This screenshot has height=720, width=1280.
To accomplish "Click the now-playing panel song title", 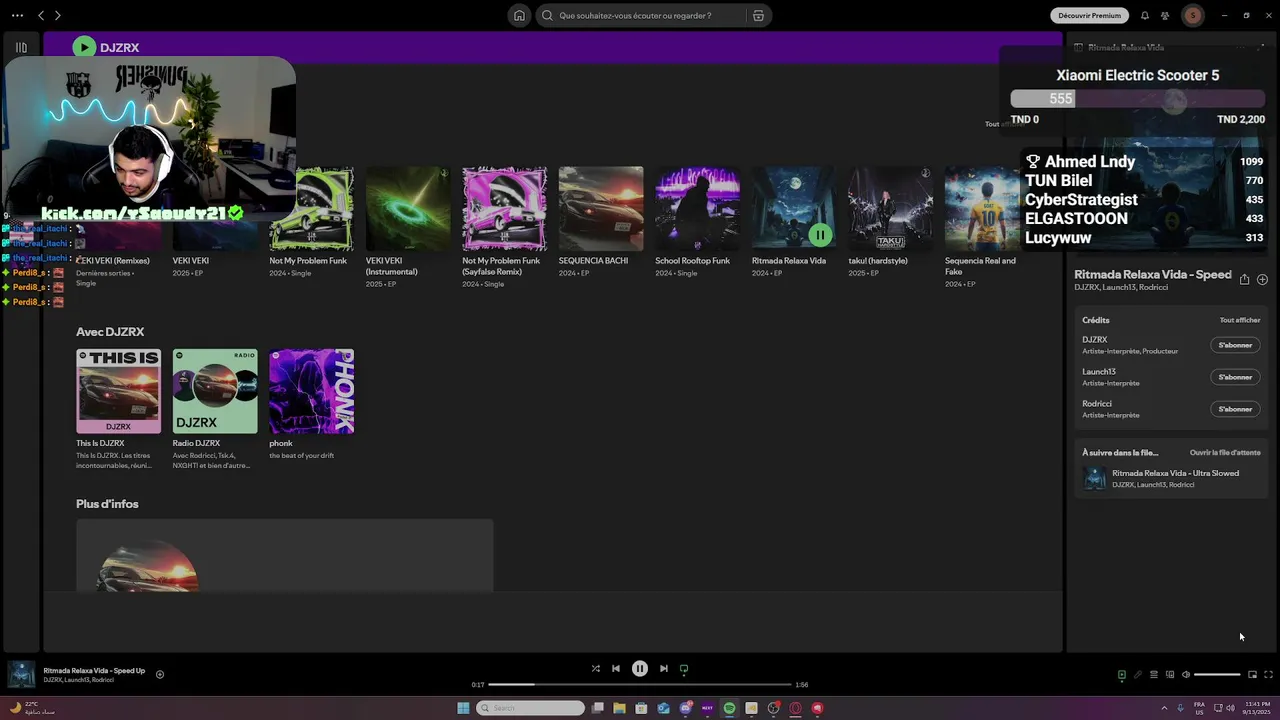I will pos(1153,274).
